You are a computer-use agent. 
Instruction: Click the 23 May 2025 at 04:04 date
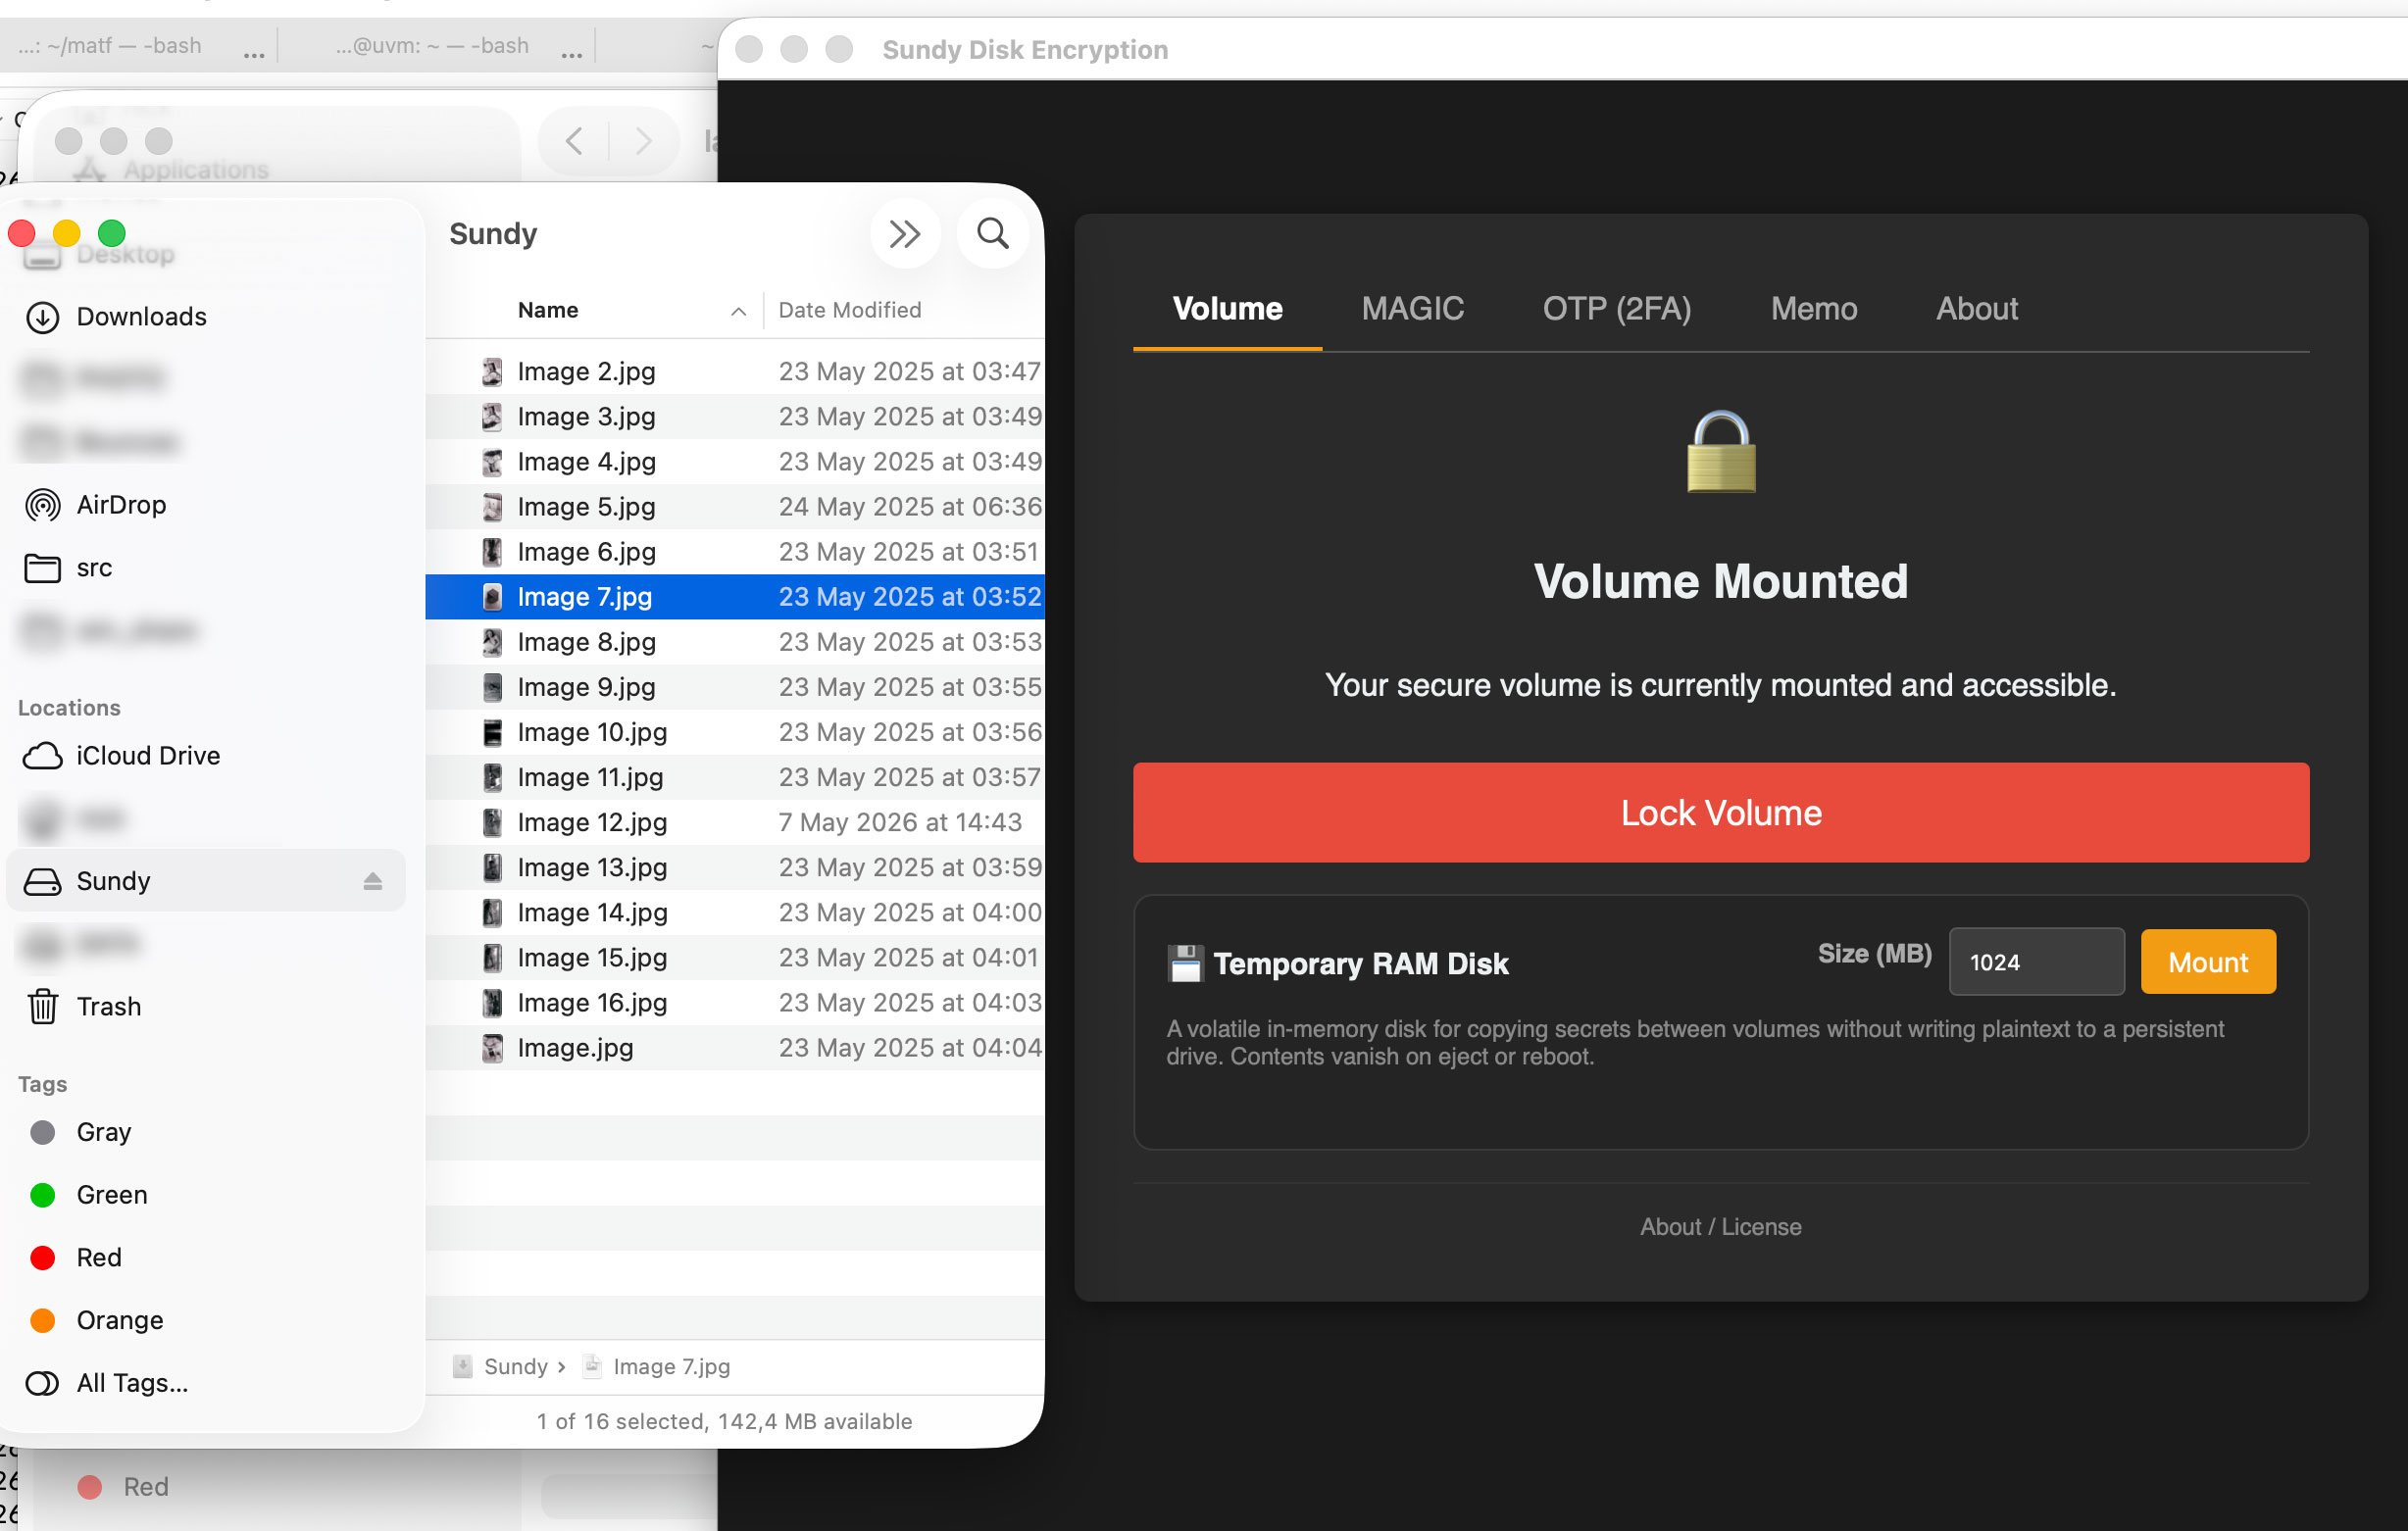tap(909, 1047)
